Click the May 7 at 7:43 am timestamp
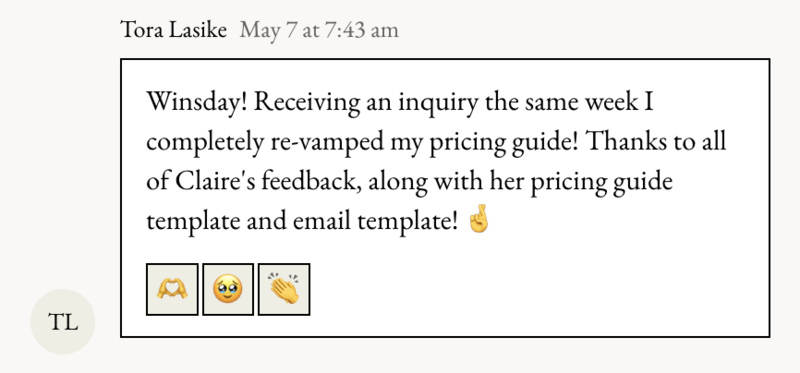The height and width of the screenshot is (373, 800). [319, 30]
